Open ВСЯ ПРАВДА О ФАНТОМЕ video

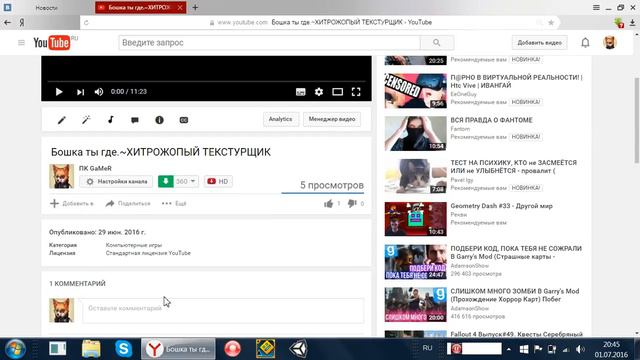[491, 120]
